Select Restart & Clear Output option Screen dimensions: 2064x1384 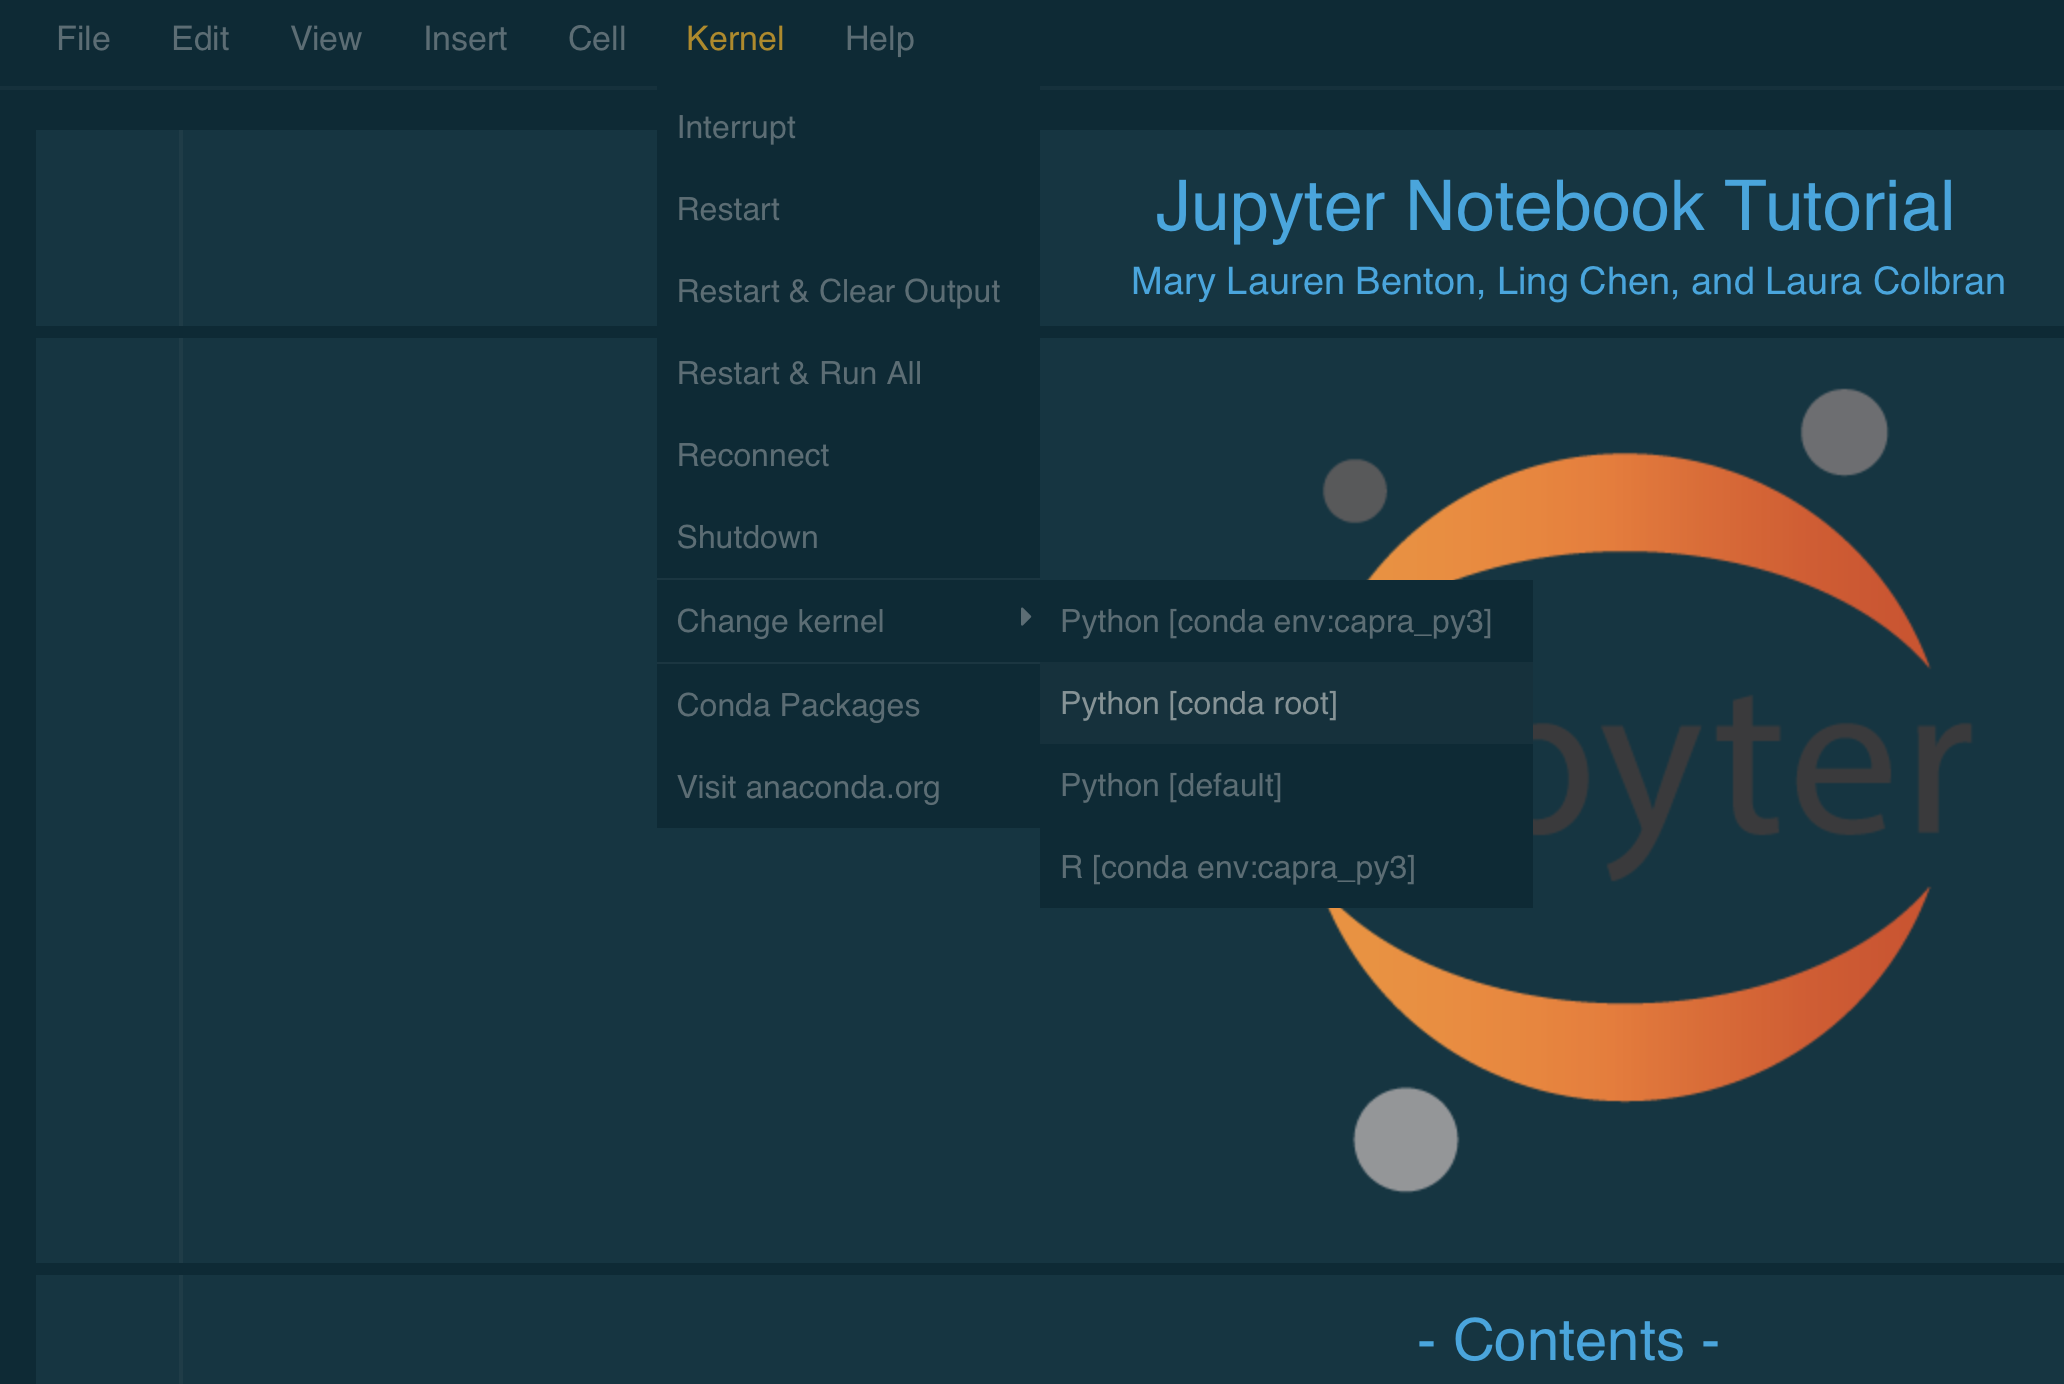tap(839, 290)
